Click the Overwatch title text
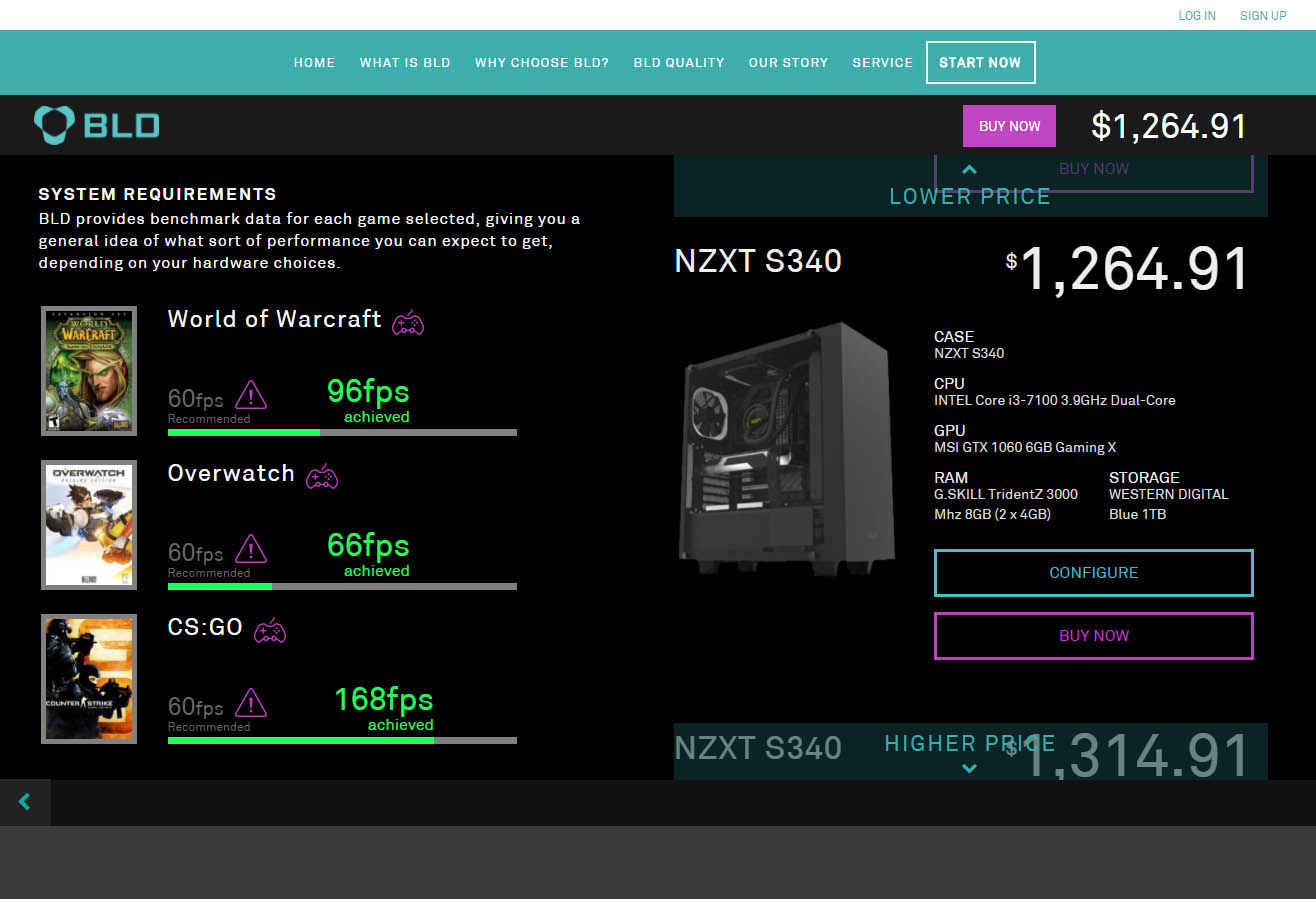The width and height of the screenshot is (1316, 899). (231, 473)
